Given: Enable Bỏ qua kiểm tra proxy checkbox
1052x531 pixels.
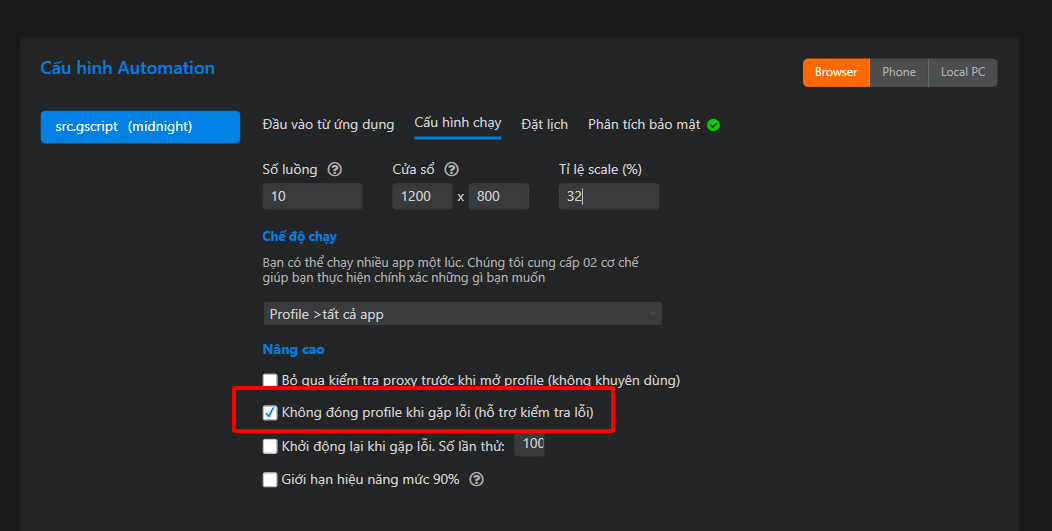Looking at the screenshot, I should [x=270, y=380].
